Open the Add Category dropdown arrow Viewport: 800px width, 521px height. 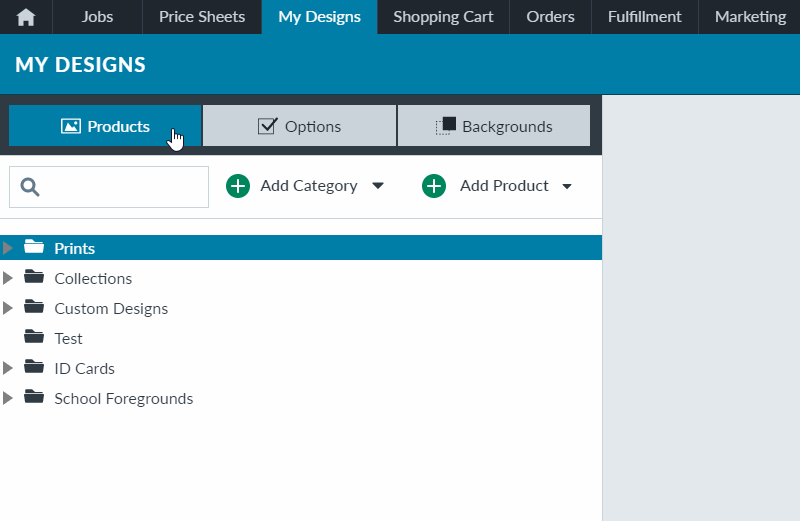point(378,186)
